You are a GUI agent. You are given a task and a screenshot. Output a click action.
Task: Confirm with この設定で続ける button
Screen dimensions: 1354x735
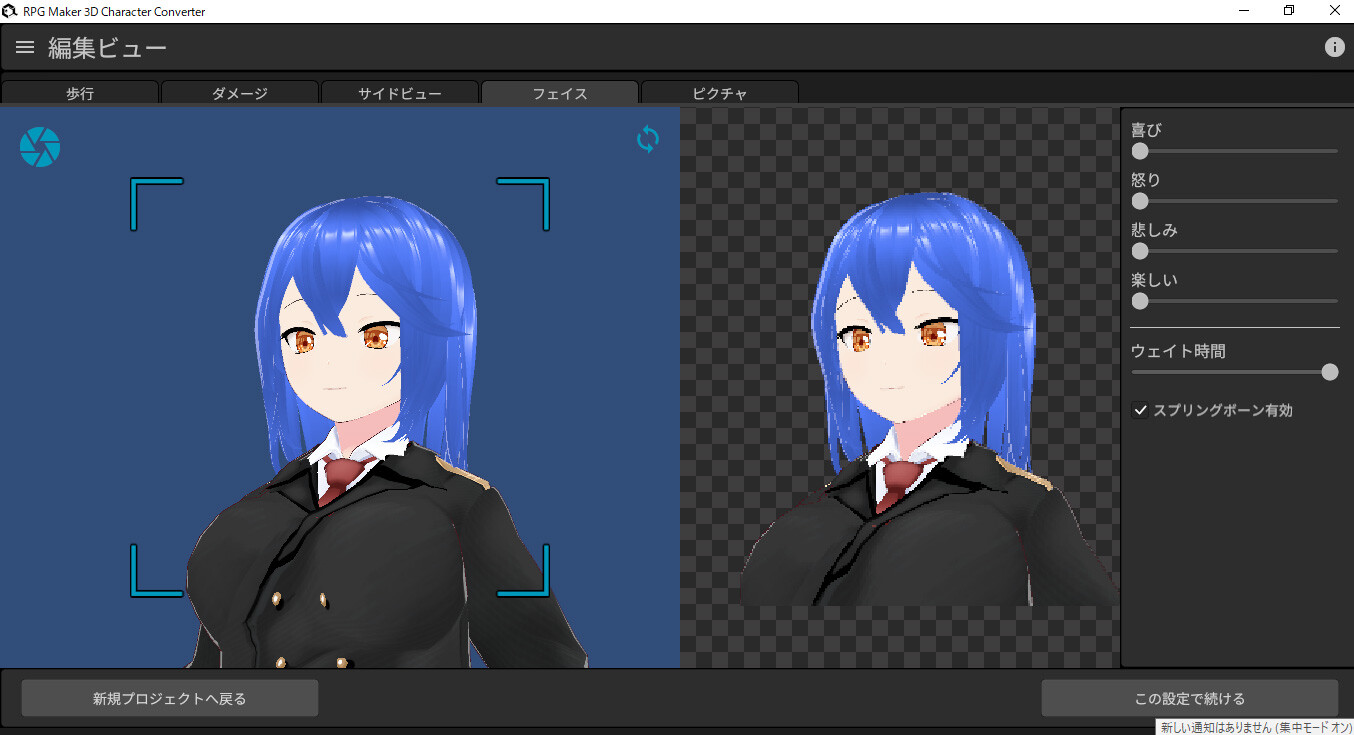tap(1190, 697)
